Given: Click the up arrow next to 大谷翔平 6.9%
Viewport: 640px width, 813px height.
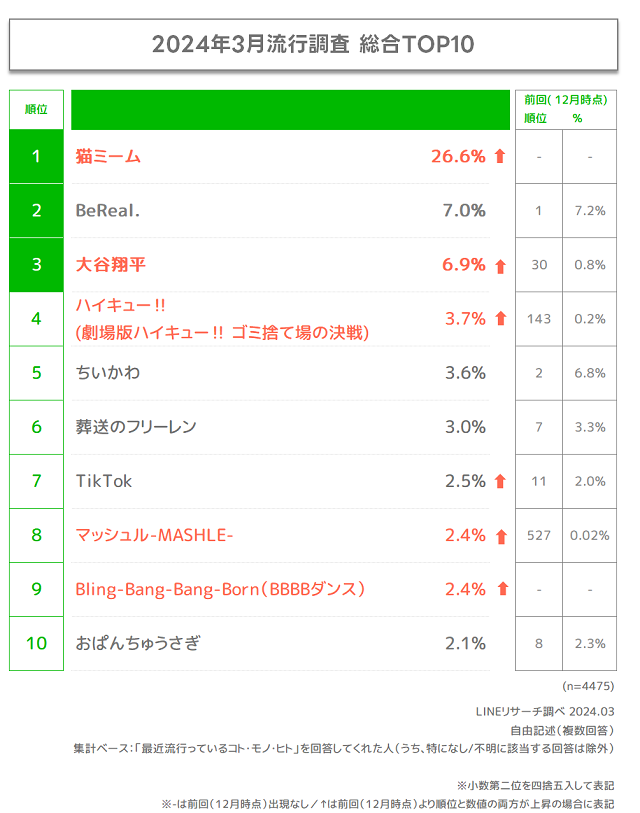Looking at the screenshot, I should pyautogui.click(x=500, y=266).
